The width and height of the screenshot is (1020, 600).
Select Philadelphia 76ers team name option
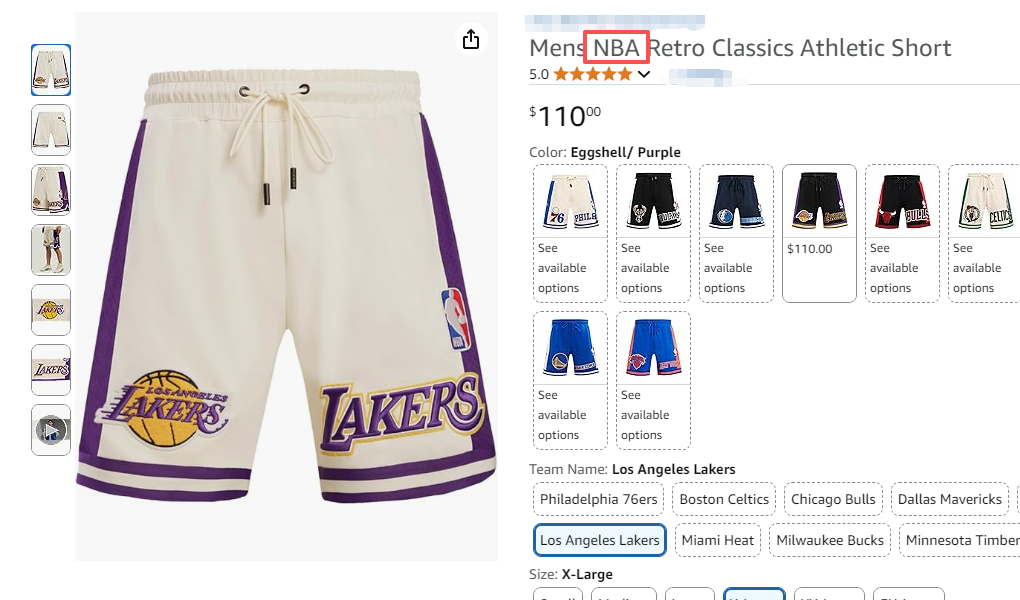(x=599, y=499)
